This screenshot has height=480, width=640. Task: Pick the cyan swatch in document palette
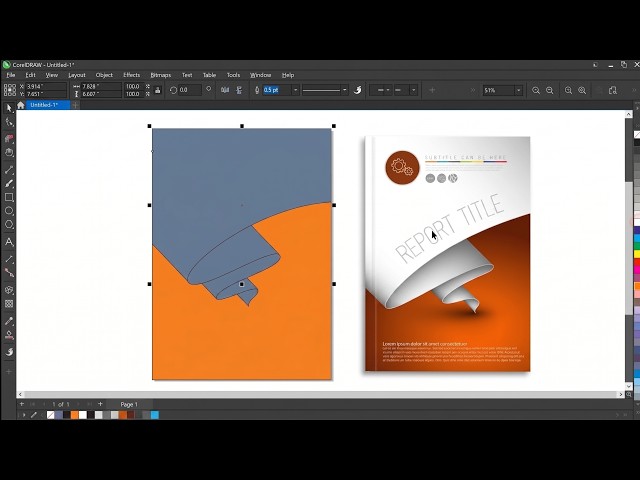coord(155,415)
